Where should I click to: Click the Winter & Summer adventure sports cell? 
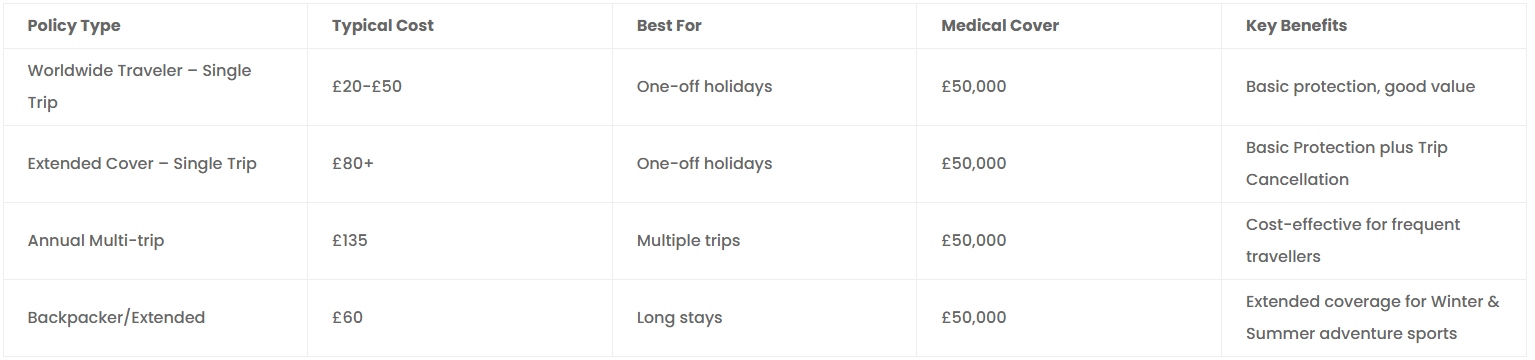coord(1373,318)
